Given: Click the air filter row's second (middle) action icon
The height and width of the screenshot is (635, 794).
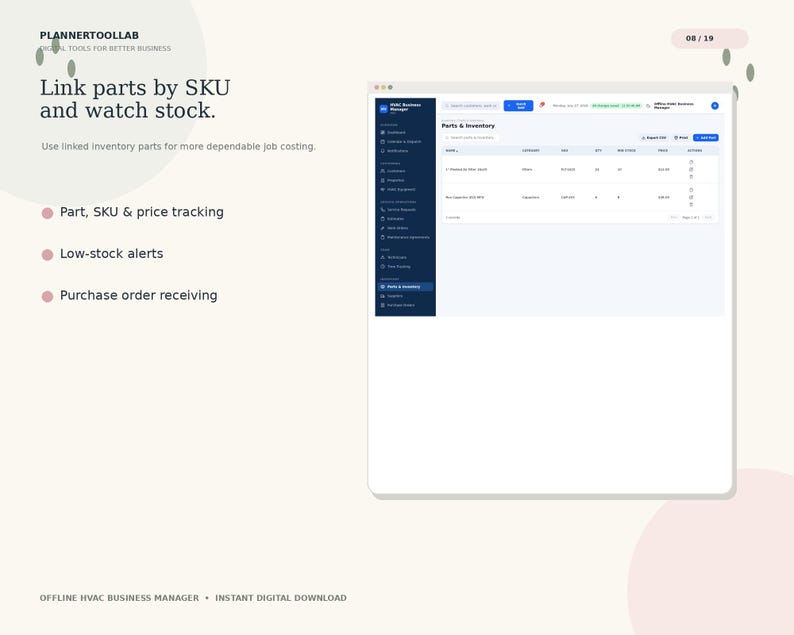Looking at the screenshot, I should [x=691, y=170].
